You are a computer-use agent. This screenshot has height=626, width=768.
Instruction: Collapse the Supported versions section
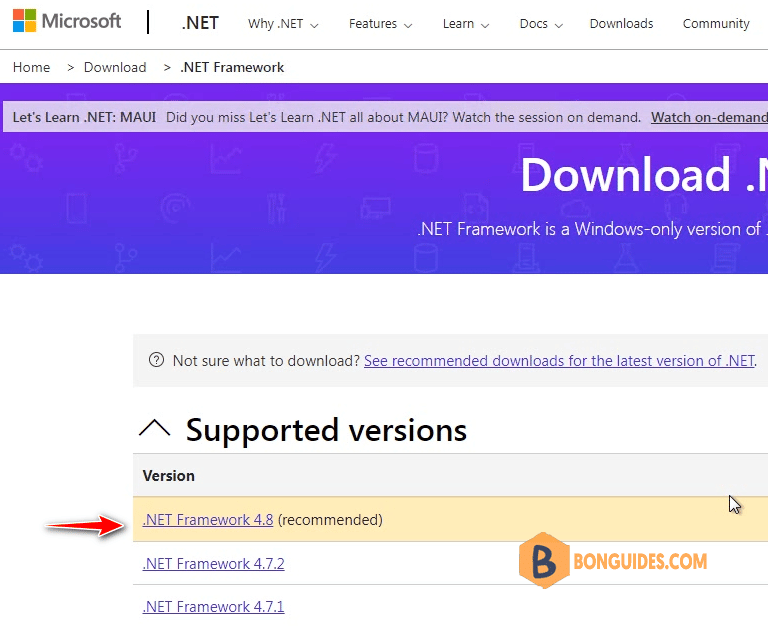pyautogui.click(x=155, y=429)
